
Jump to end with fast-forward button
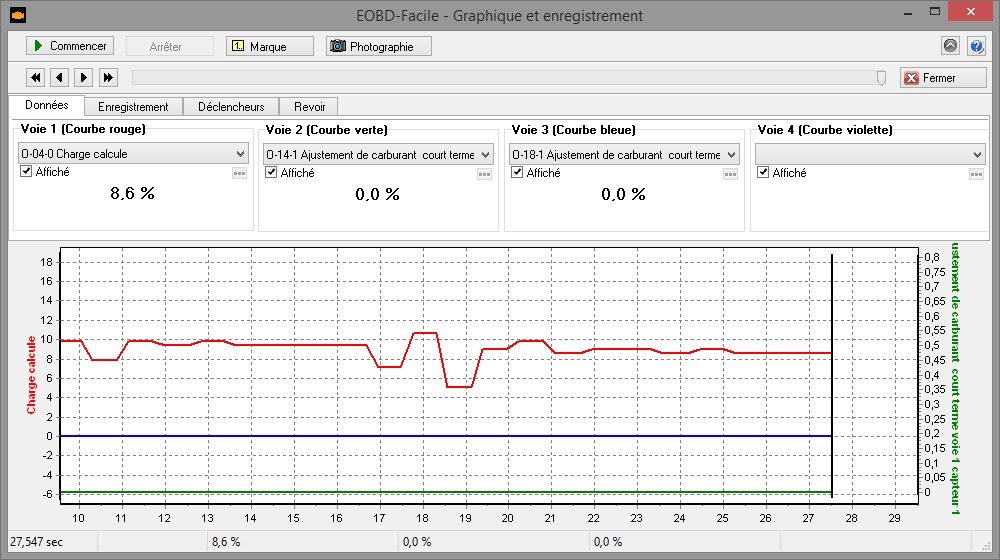108,77
